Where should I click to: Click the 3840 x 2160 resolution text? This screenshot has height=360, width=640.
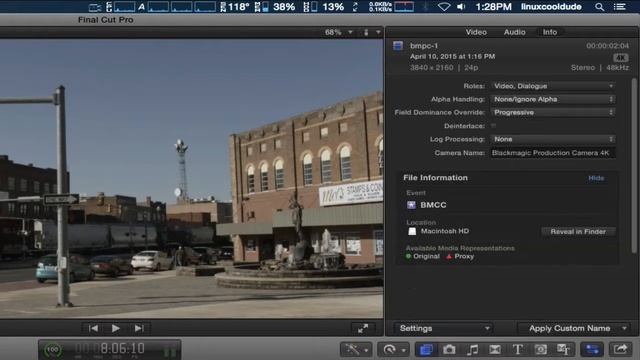tap(431, 68)
